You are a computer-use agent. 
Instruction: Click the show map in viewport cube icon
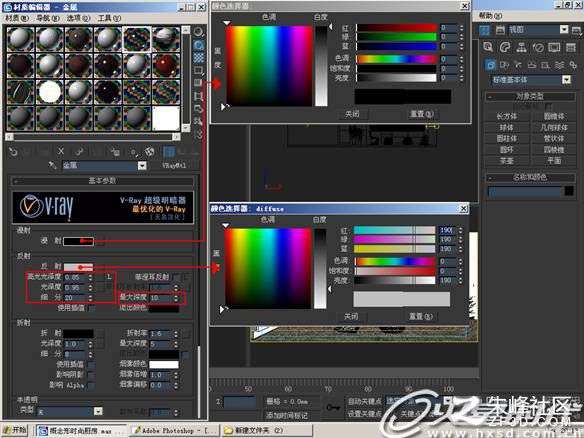tap(150, 151)
